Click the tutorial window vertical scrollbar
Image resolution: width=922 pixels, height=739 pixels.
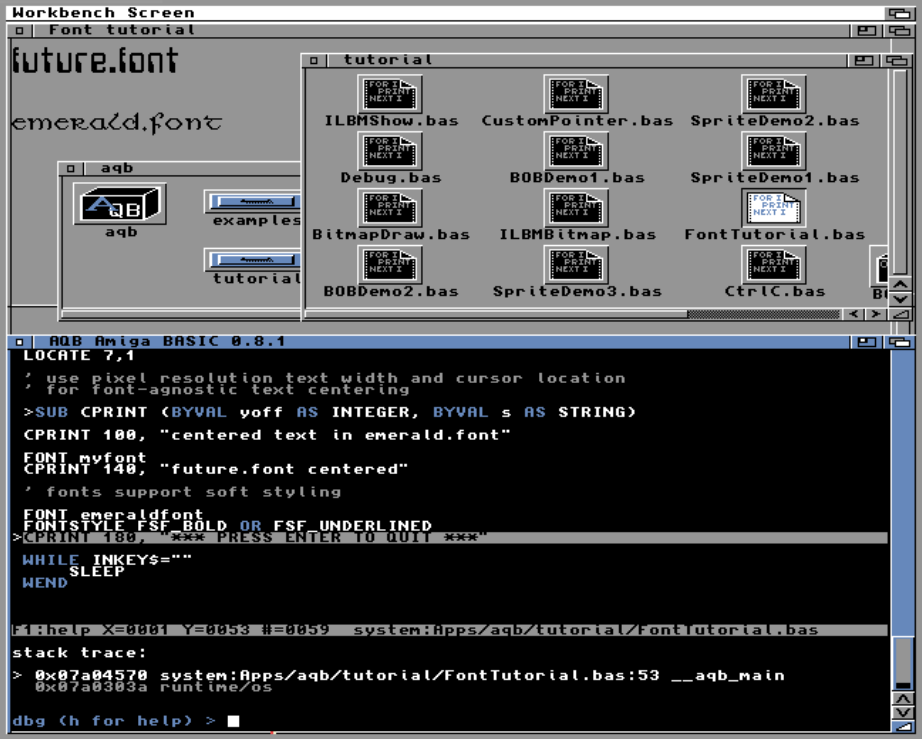click(x=900, y=173)
